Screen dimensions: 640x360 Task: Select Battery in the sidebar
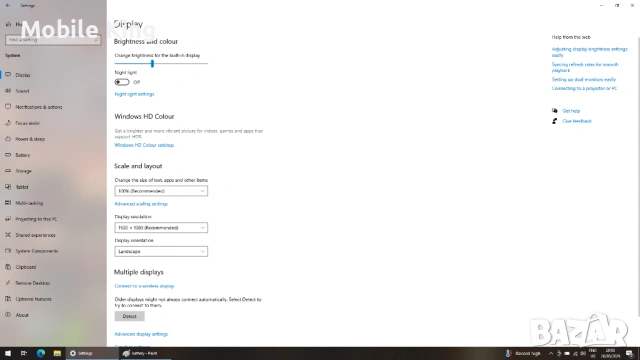click(x=23, y=155)
